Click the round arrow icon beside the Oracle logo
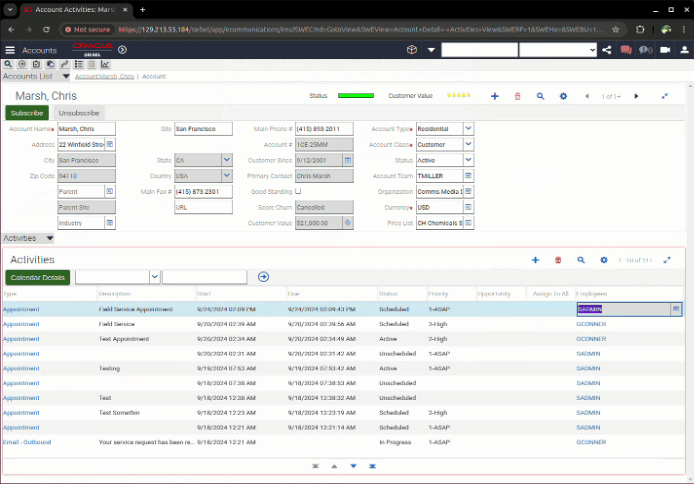694x484 pixels. coord(123,50)
